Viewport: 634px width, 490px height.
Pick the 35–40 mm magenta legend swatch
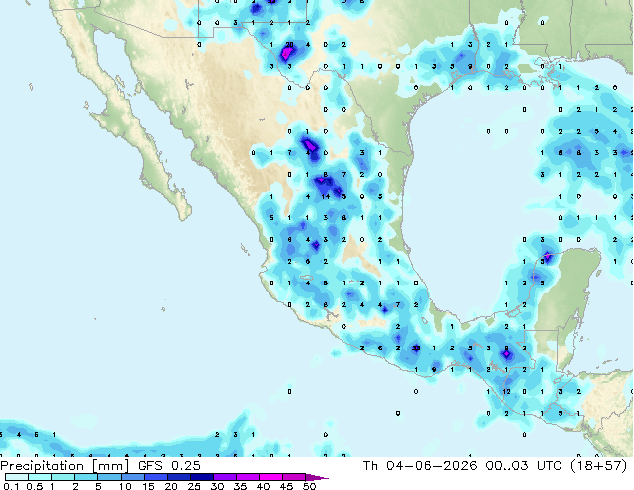(248, 477)
